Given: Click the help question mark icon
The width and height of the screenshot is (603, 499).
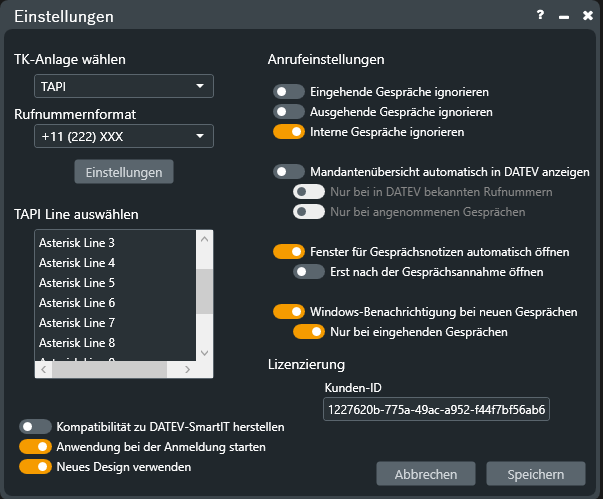Looking at the screenshot, I should click(540, 16).
